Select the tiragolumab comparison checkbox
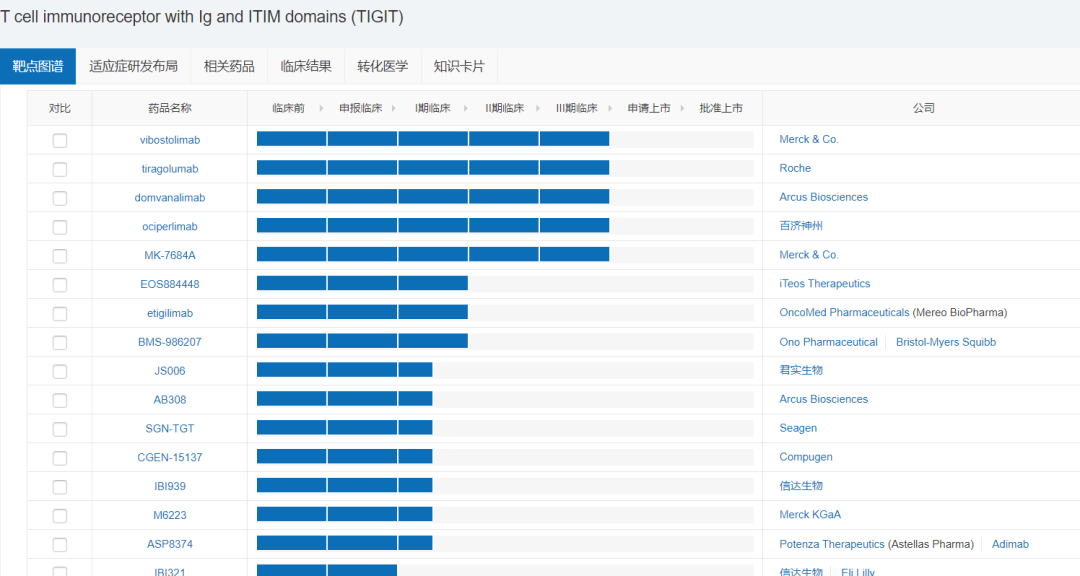The height and width of the screenshot is (576, 1080). tap(60, 169)
